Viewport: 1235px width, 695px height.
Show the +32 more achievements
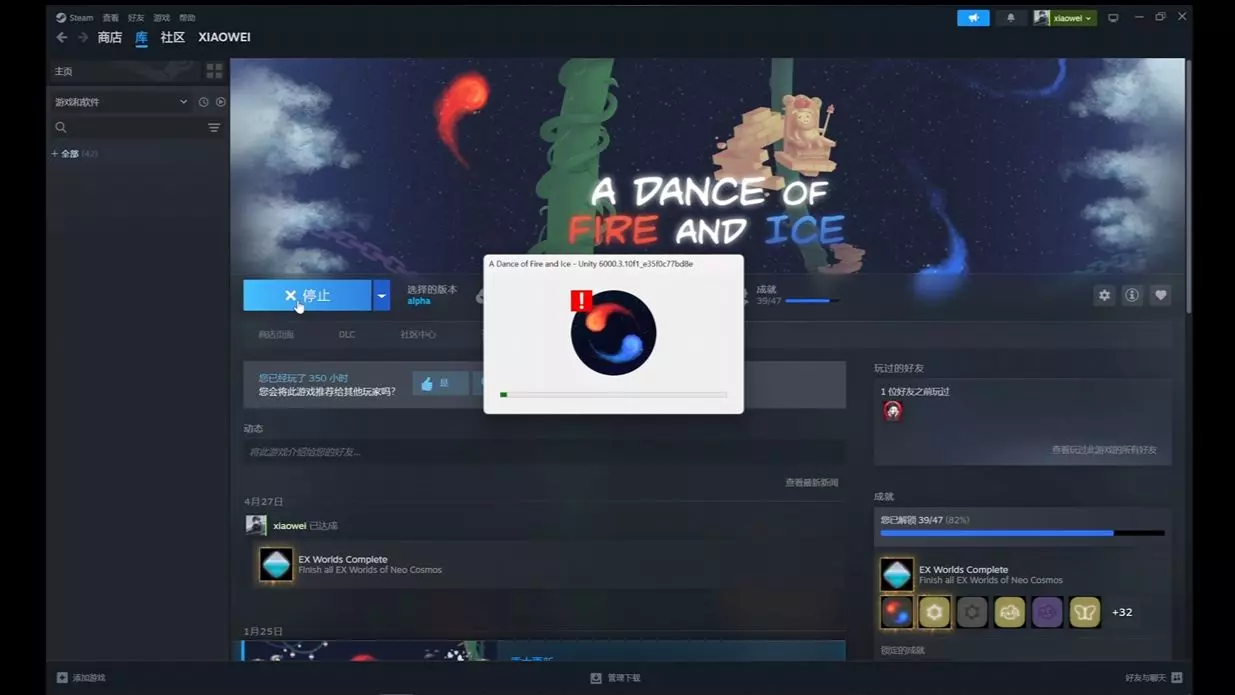(x=1122, y=612)
